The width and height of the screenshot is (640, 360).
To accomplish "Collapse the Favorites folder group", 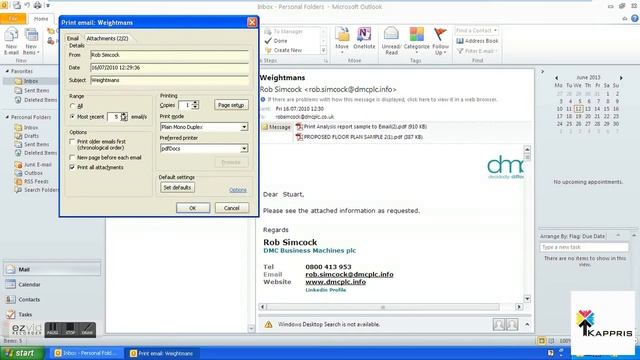I will 7,71.
